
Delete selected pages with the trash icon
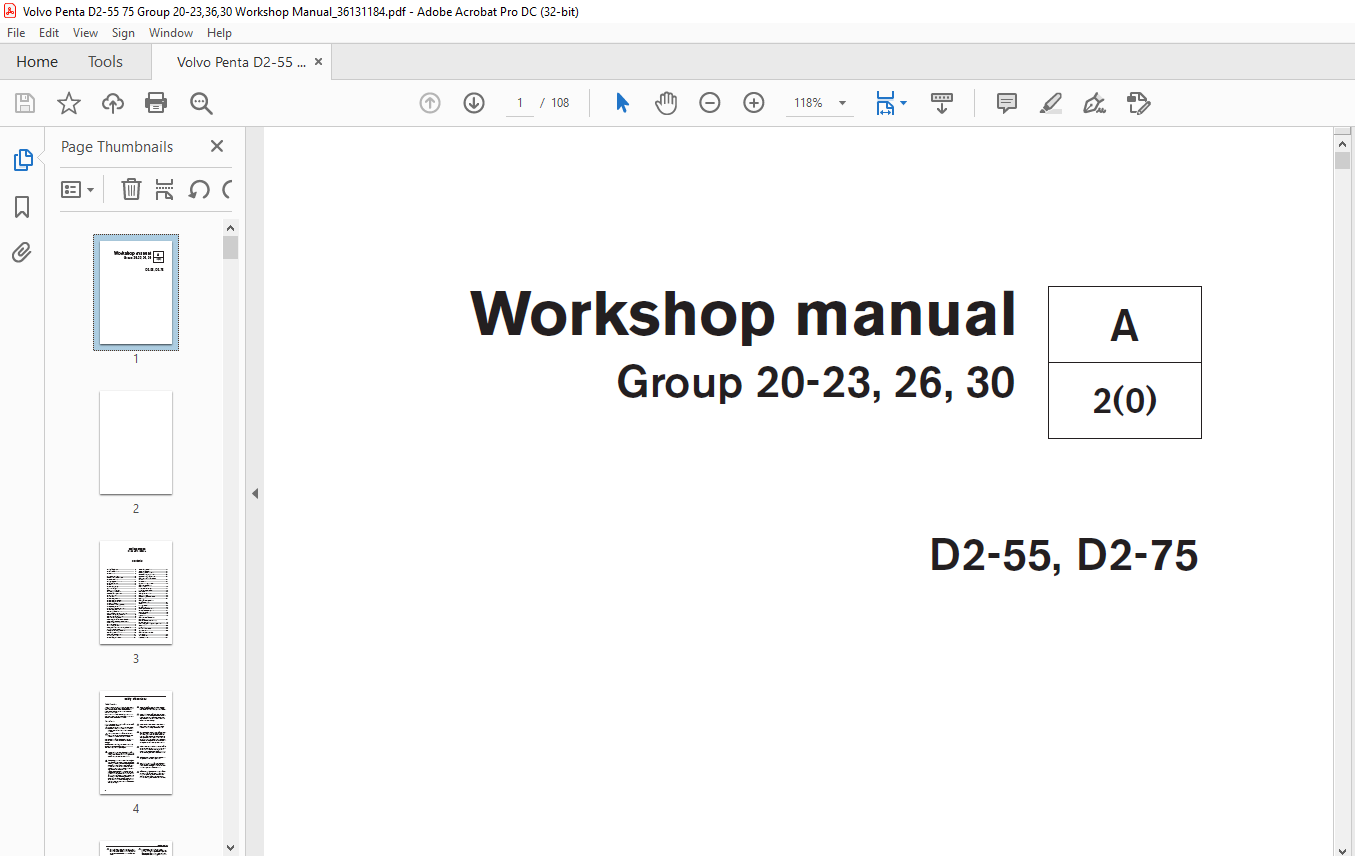point(131,189)
